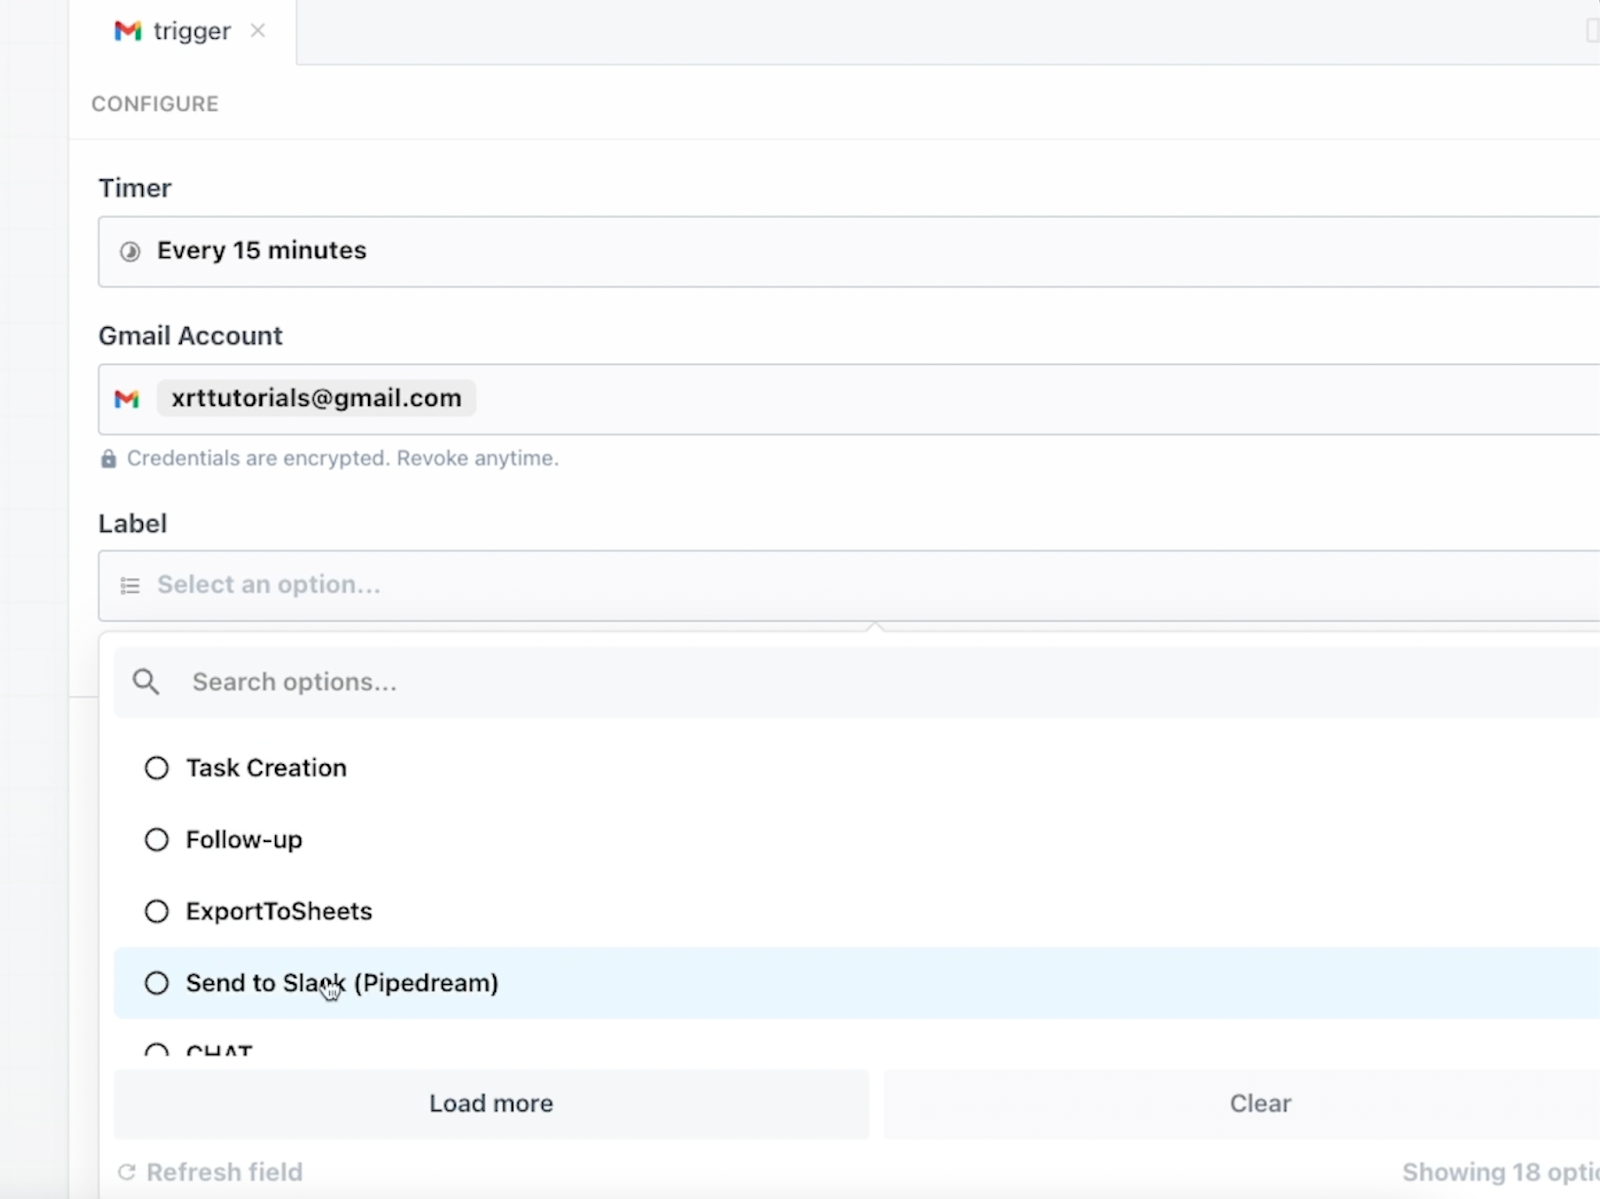Click the 'Showing 18' options count text

tap(1501, 1172)
